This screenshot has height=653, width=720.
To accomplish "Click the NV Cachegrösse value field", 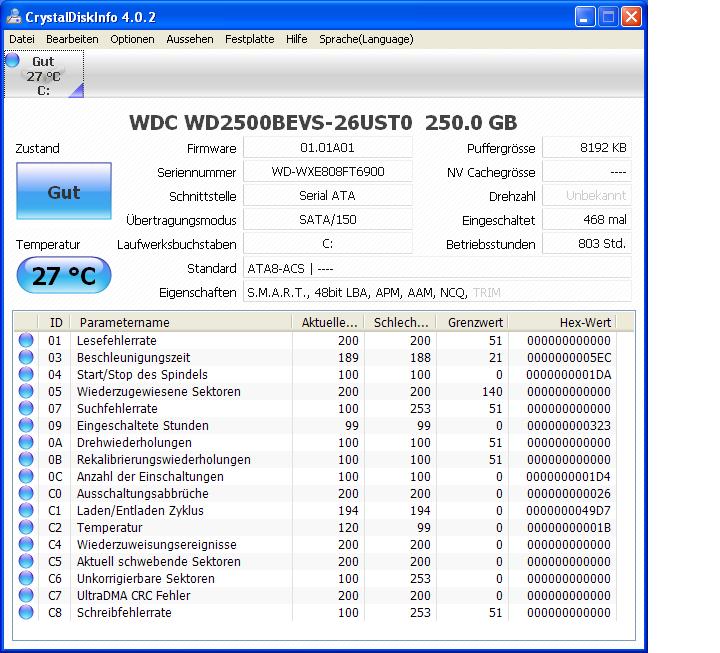I will click(x=587, y=172).
